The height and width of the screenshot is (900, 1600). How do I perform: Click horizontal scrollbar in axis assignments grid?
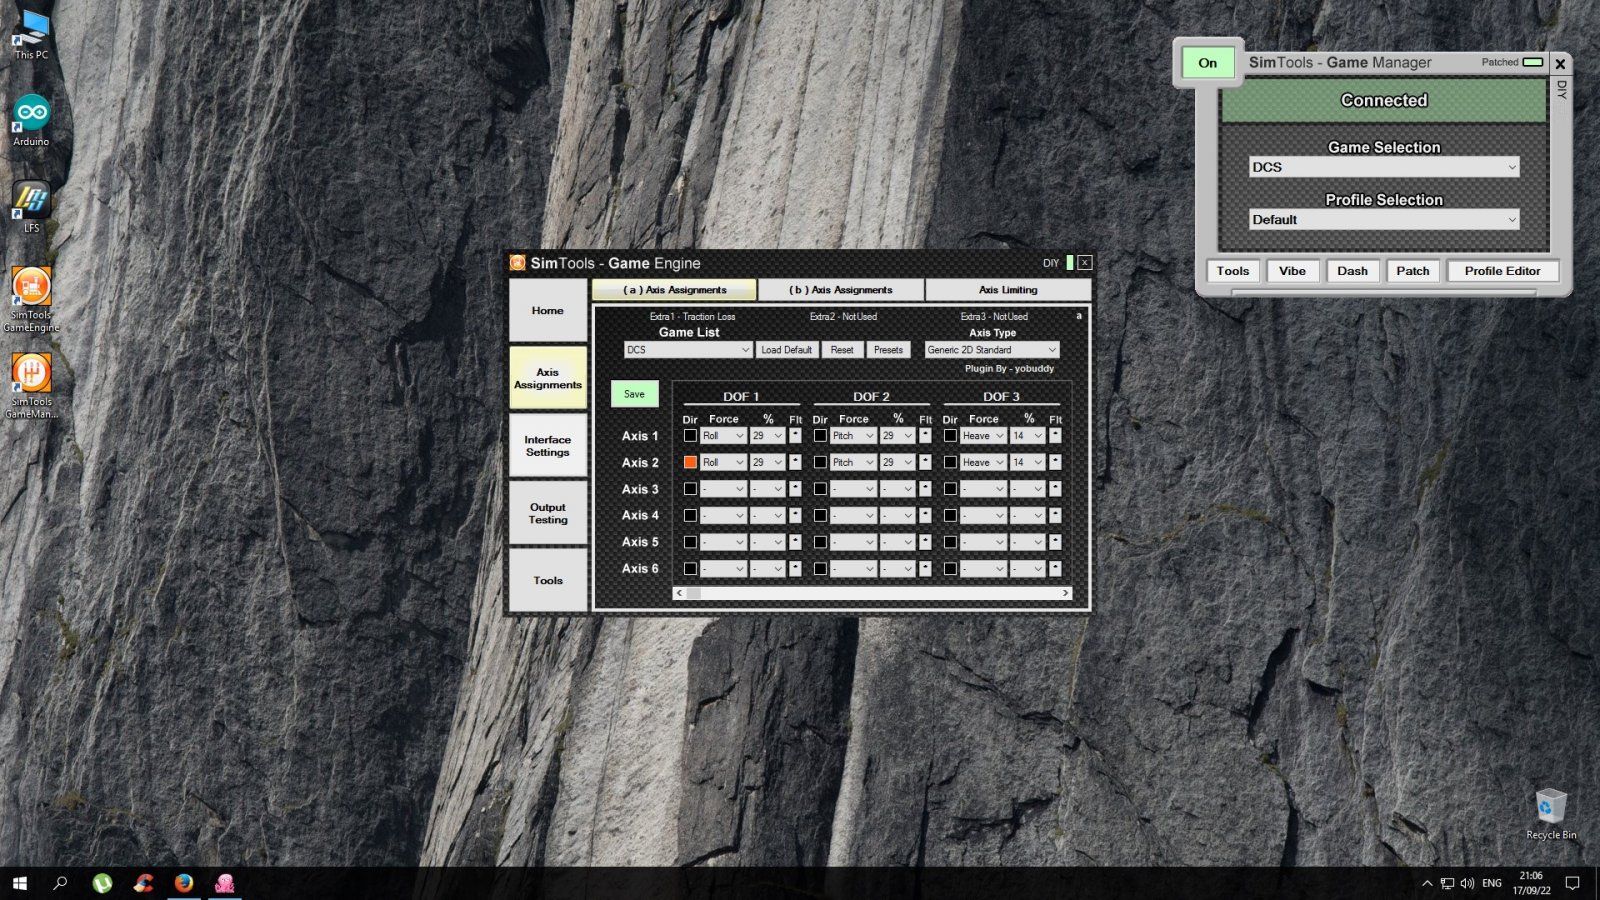[x=872, y=593]
